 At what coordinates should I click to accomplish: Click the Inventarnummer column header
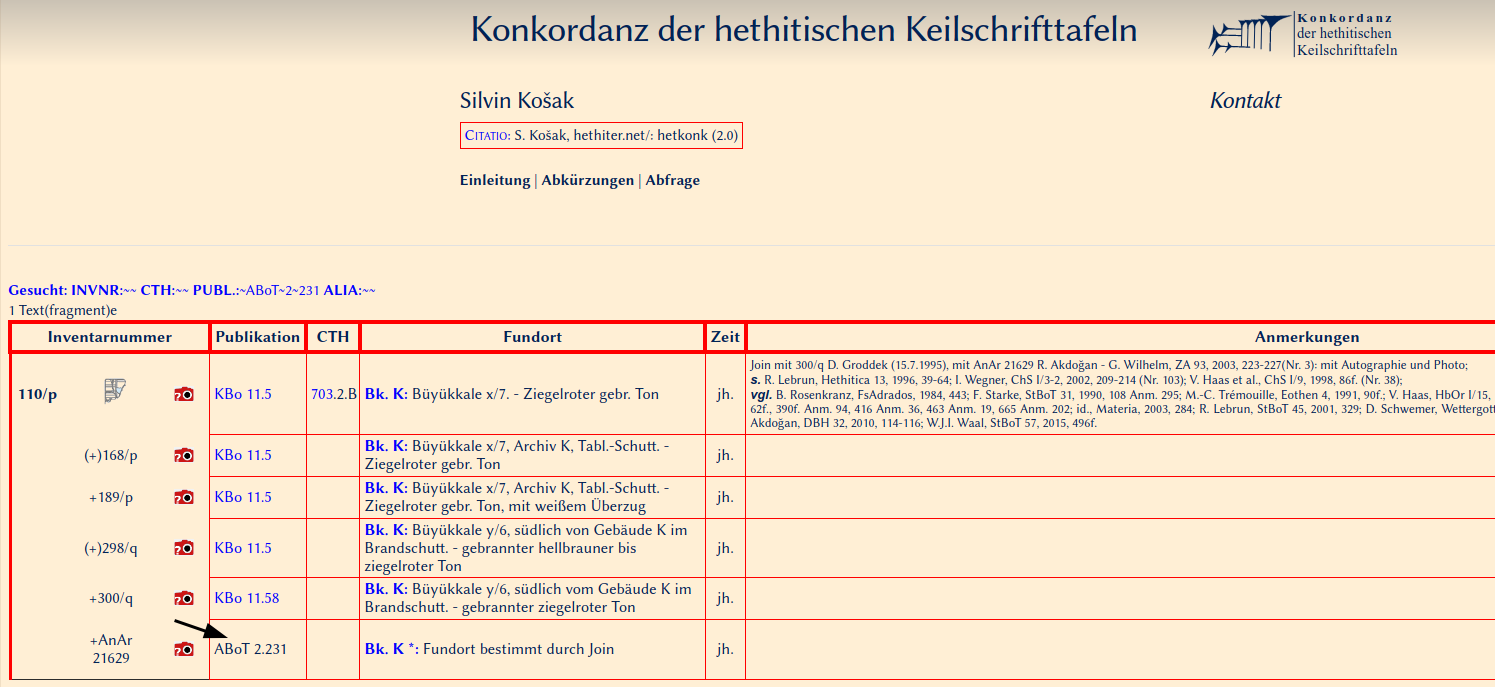(x=109, y=337)
